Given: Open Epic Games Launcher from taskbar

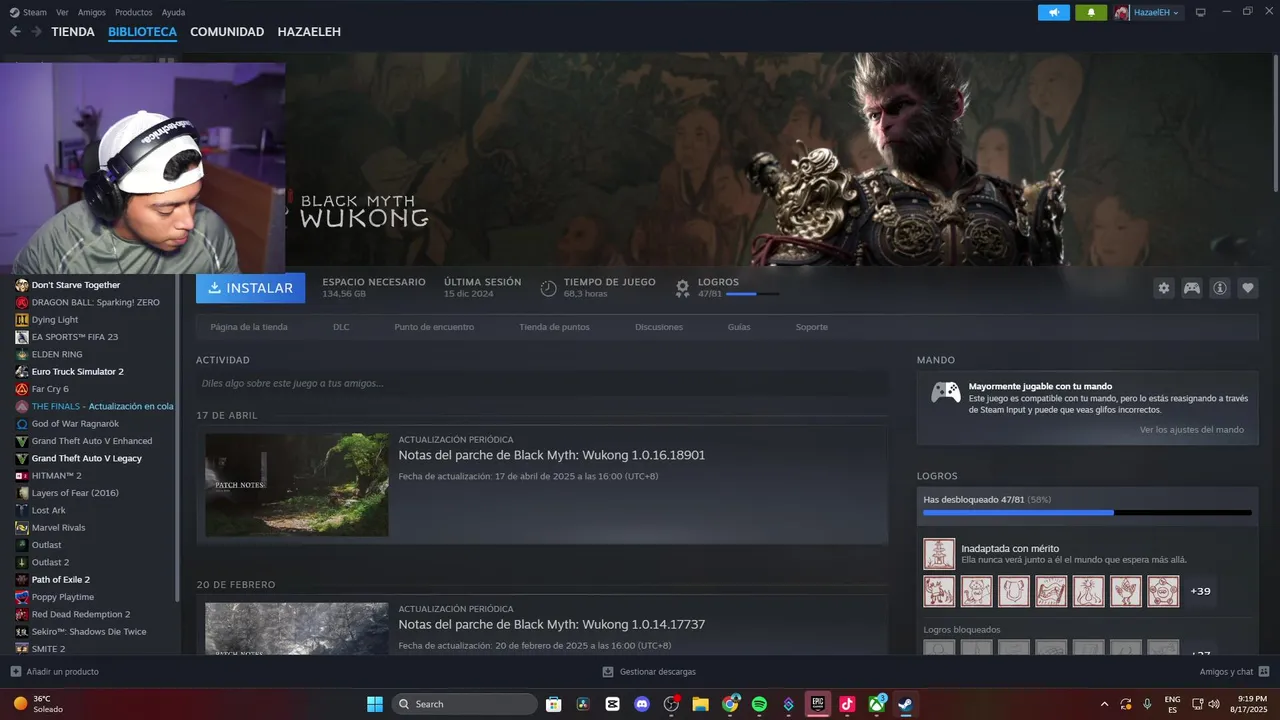Looking at the screenshot, I should point(818,704).
